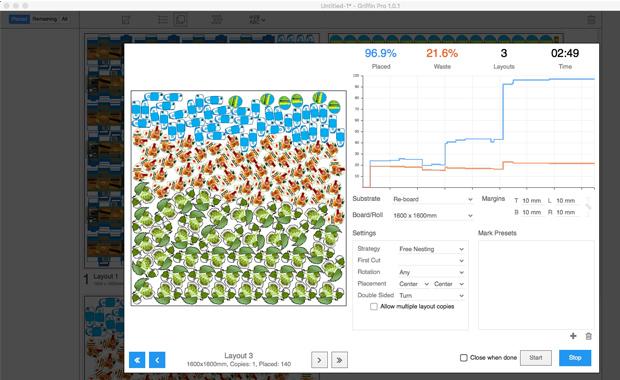This screenshot has width=620, height=380.
Task: Click the 21.6% Waste value
Action: [442, 53]
